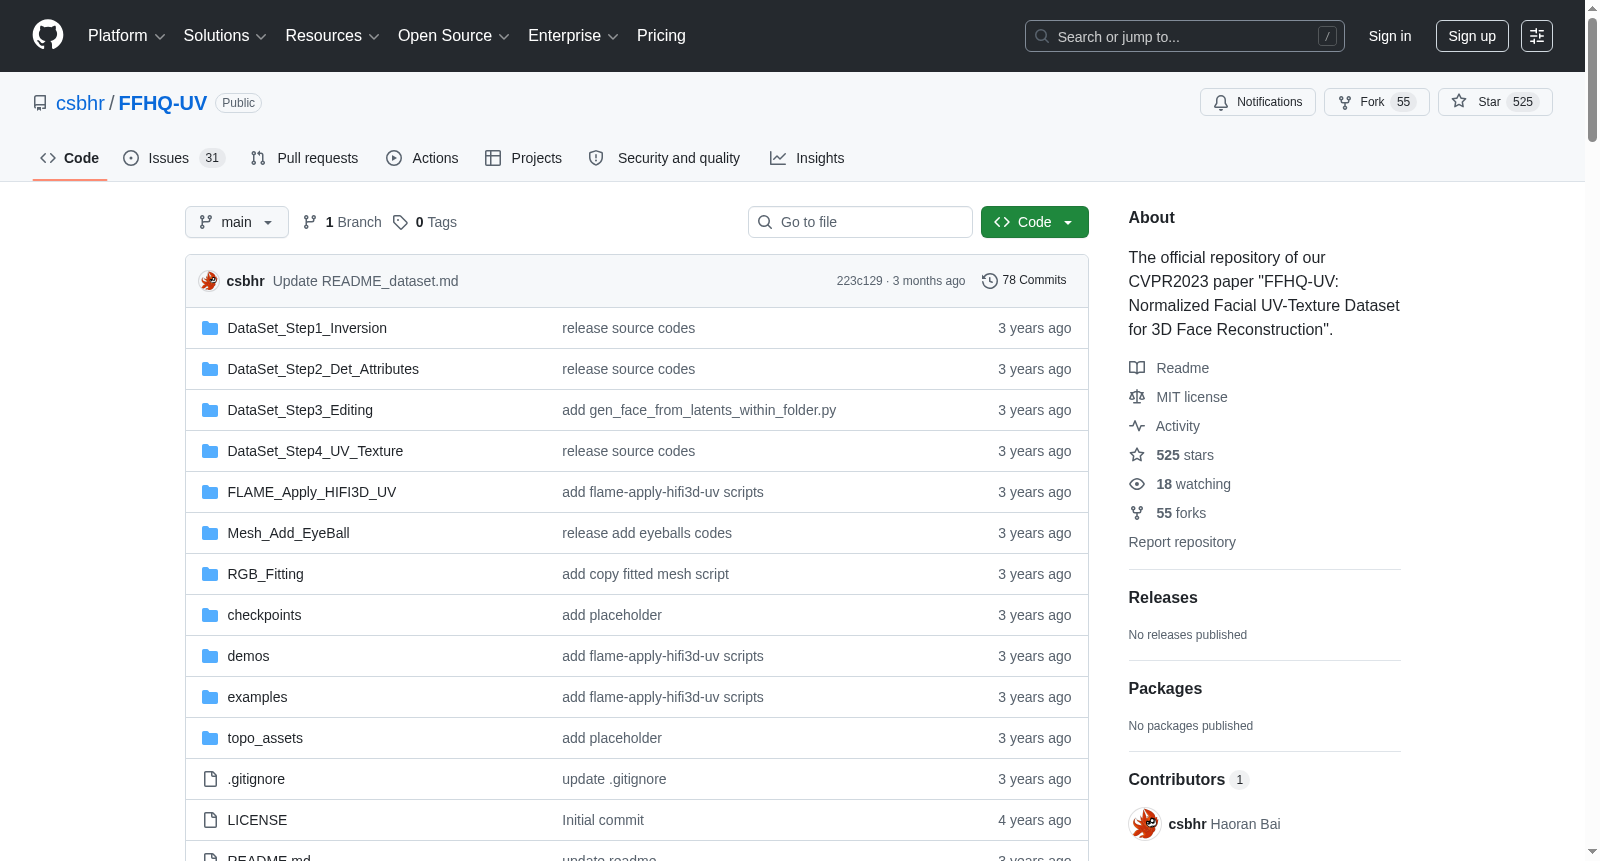
Task: Click the tag icon next to 0 Tags
Action: 400,222
